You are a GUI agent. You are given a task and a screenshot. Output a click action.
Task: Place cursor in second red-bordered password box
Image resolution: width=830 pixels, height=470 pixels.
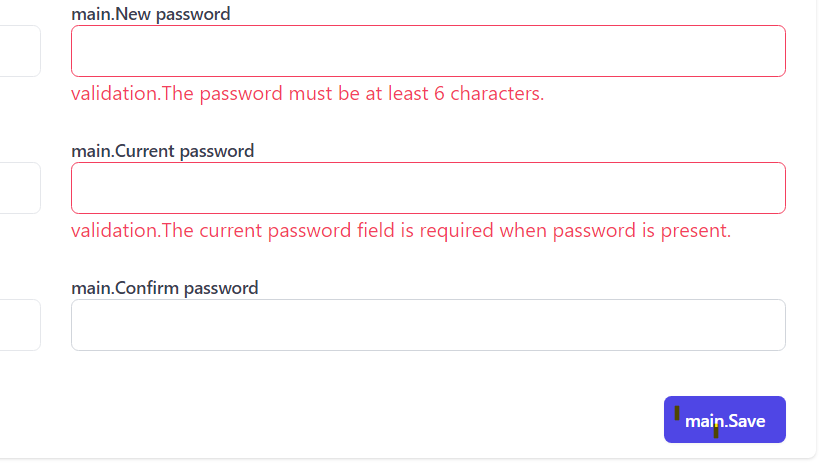[x=428, y=188]
